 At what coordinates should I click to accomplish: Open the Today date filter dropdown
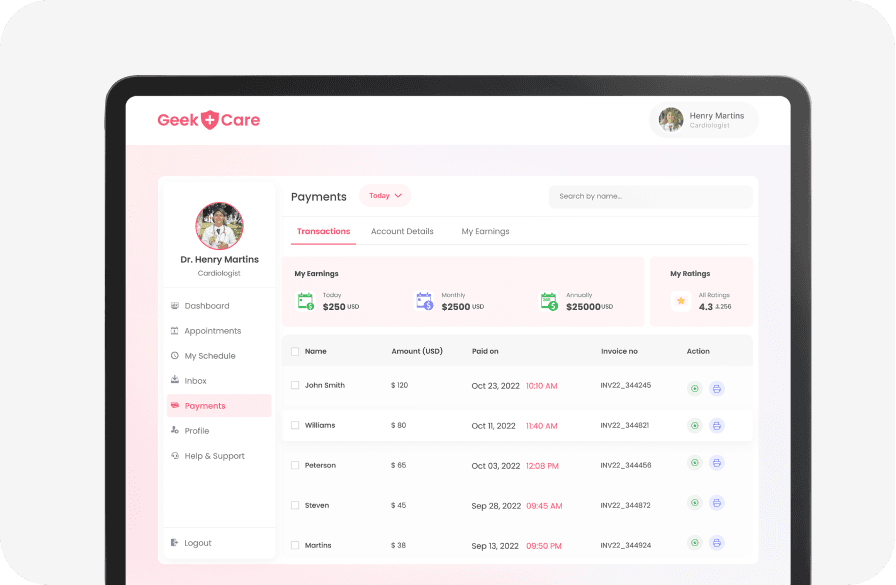click(x=384, y=195)
